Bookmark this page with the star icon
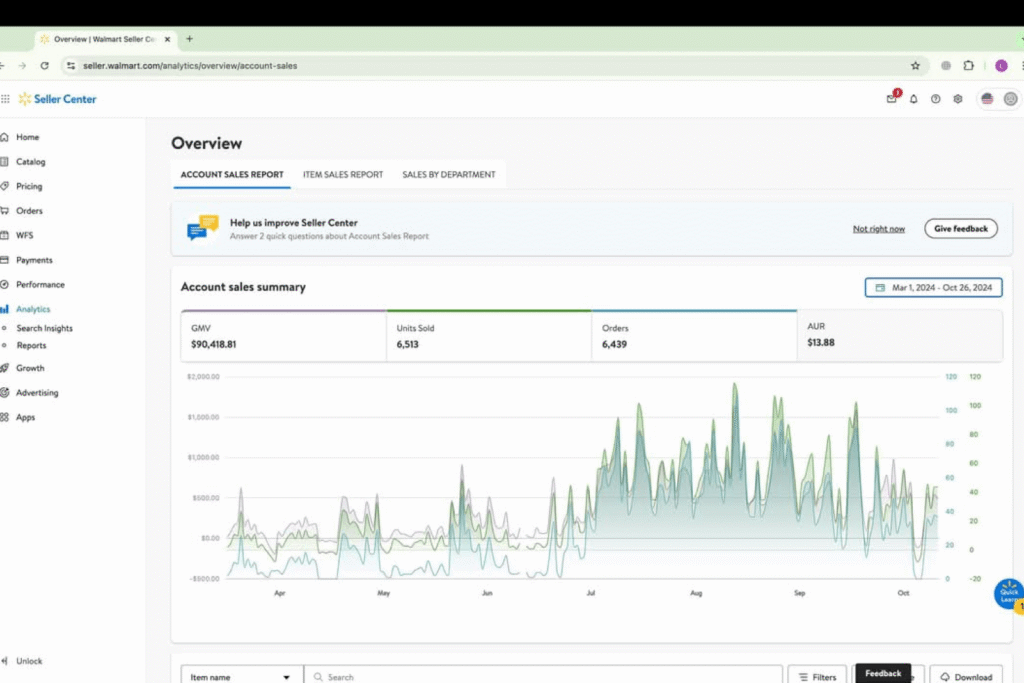1024x683 pixels. (x=916, y=65)
